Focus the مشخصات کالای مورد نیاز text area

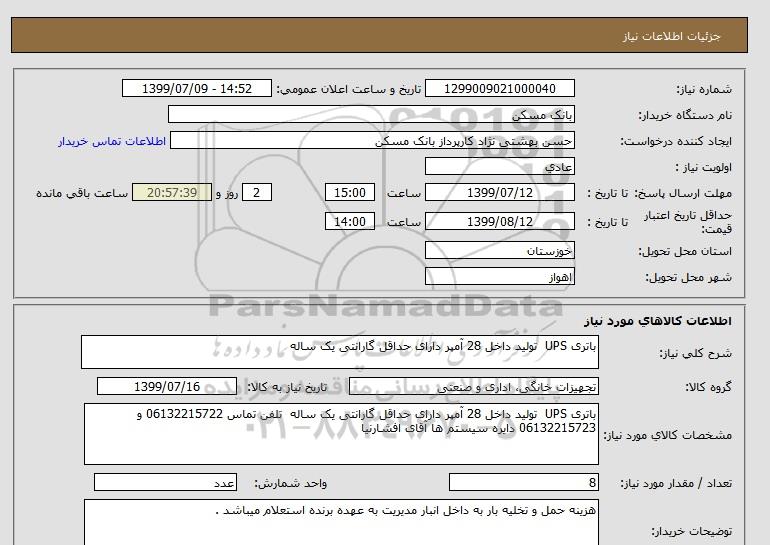340,433
